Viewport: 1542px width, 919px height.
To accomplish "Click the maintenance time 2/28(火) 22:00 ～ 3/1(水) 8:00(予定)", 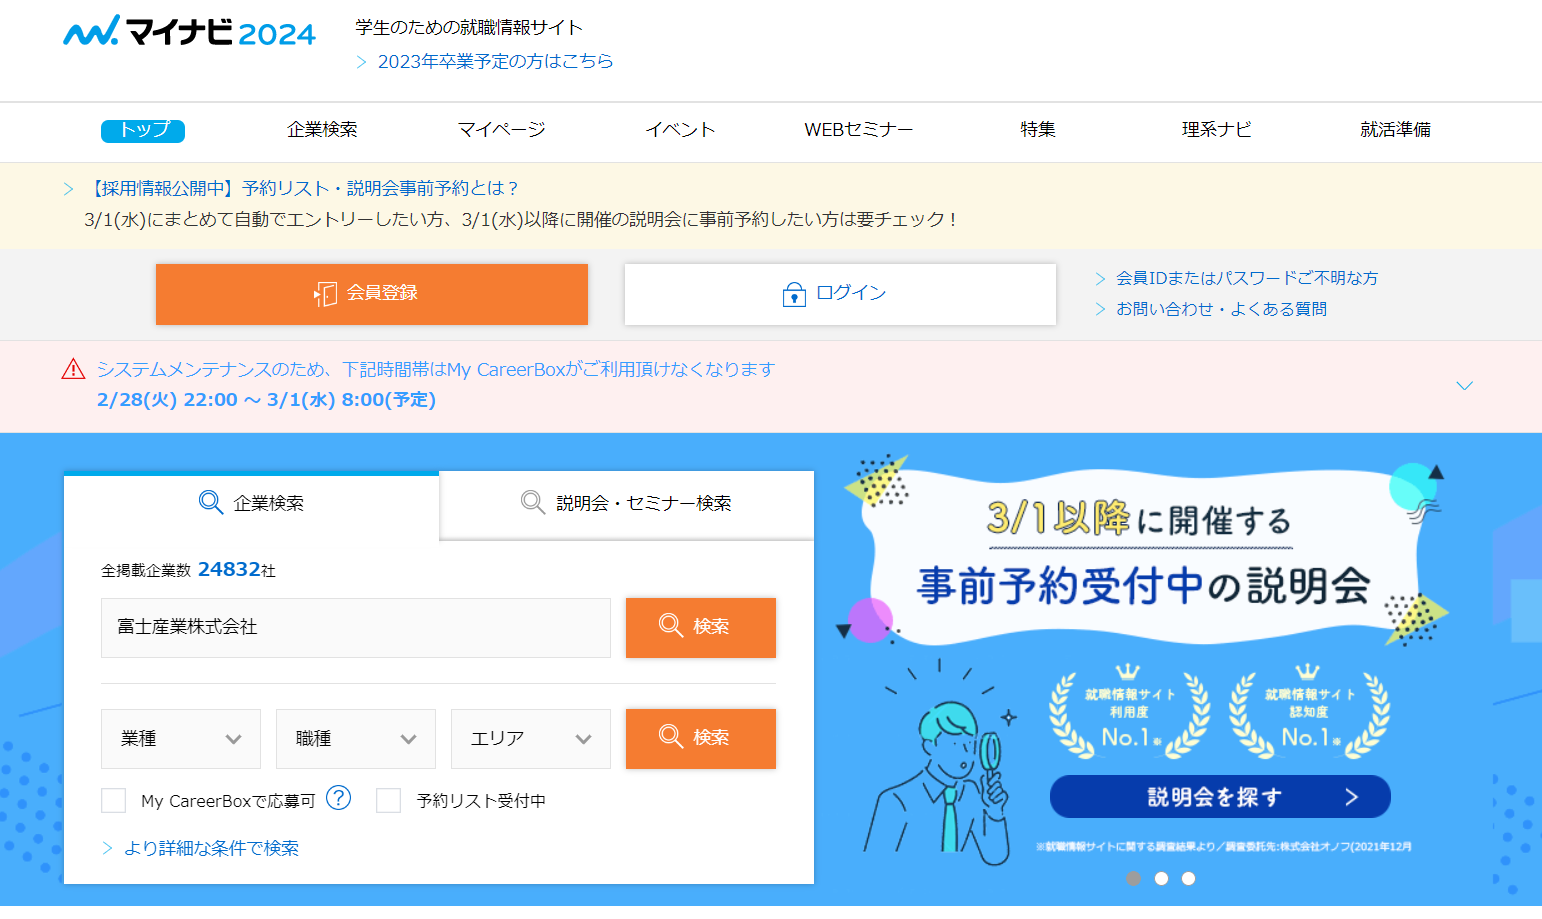I will click(266, 400).
